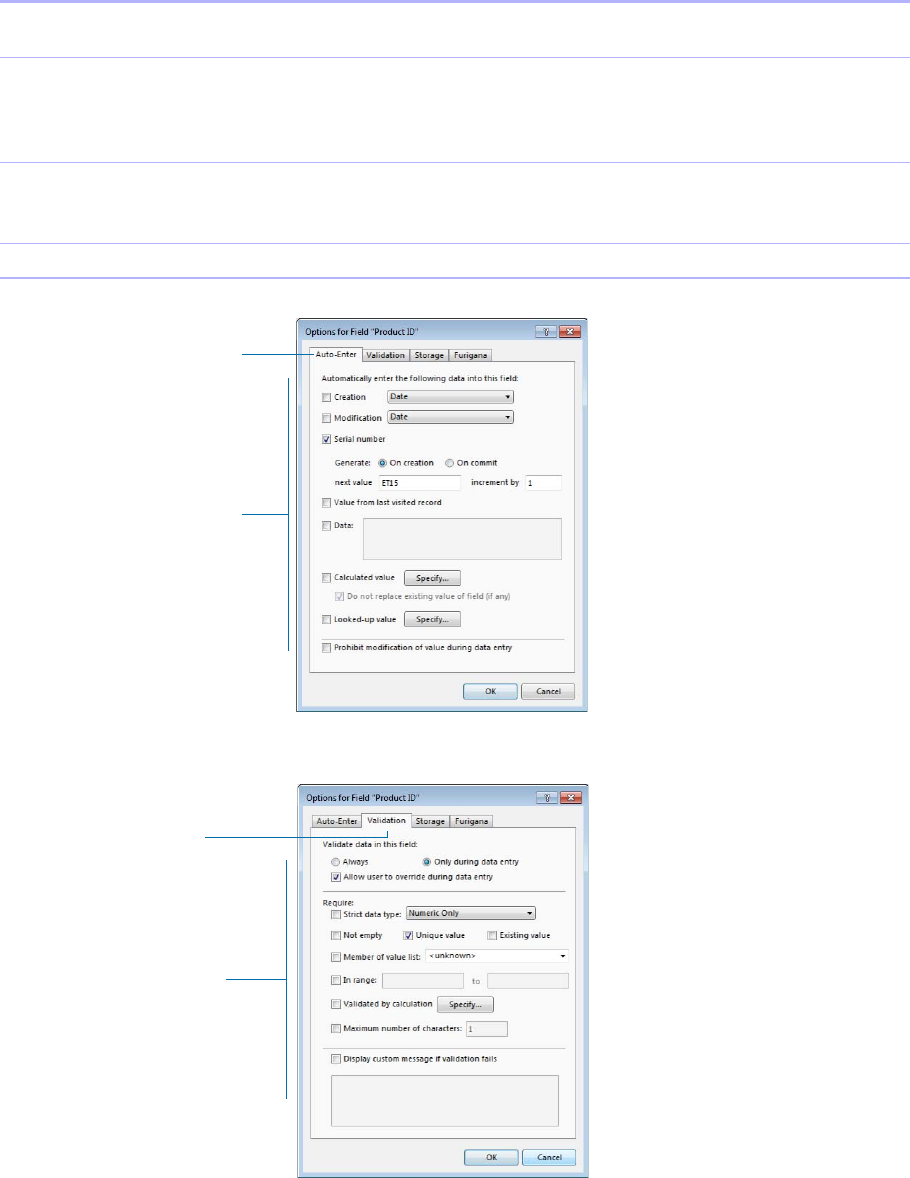Enable Maximum number of characters checkbox
Image resolution: width=910 pixels, height=1178 pixels.
point(335,1028)
